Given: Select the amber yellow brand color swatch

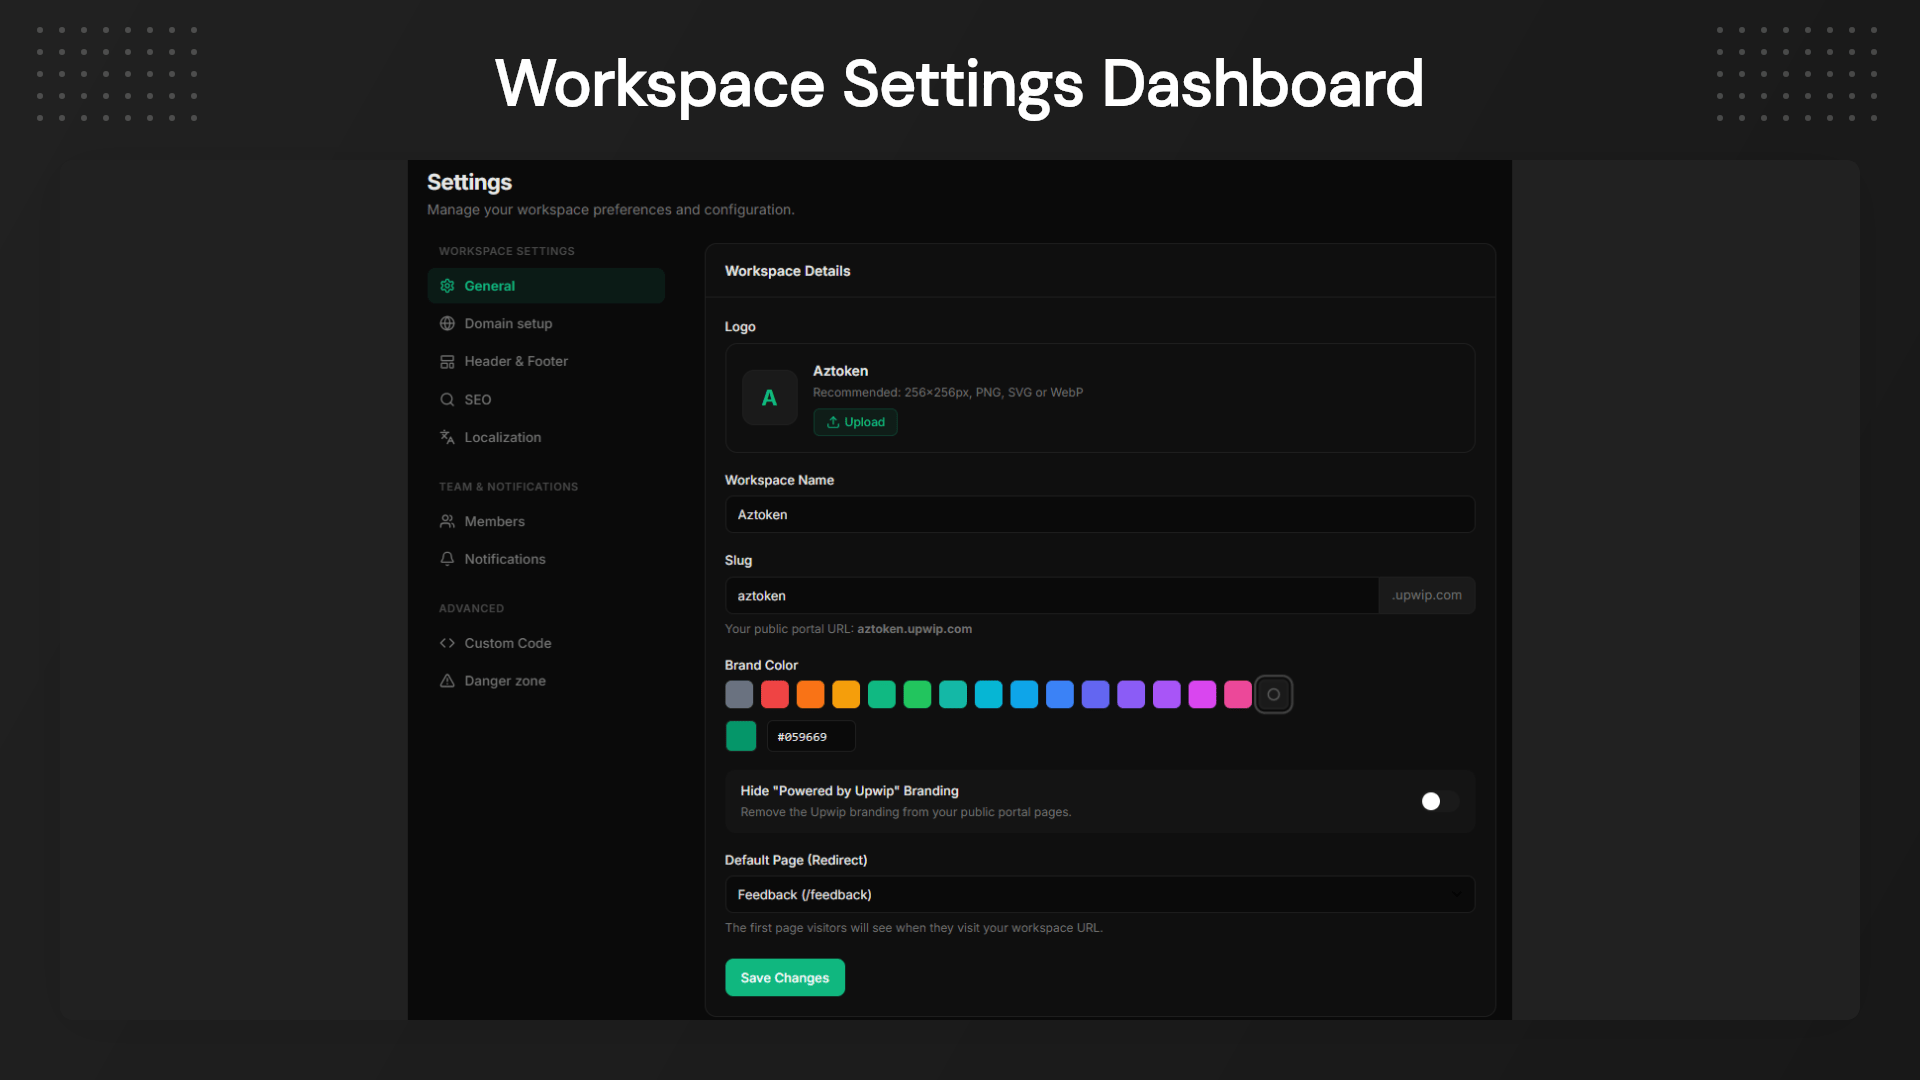Looking at the screenshot, I should (x=846, y=695).
